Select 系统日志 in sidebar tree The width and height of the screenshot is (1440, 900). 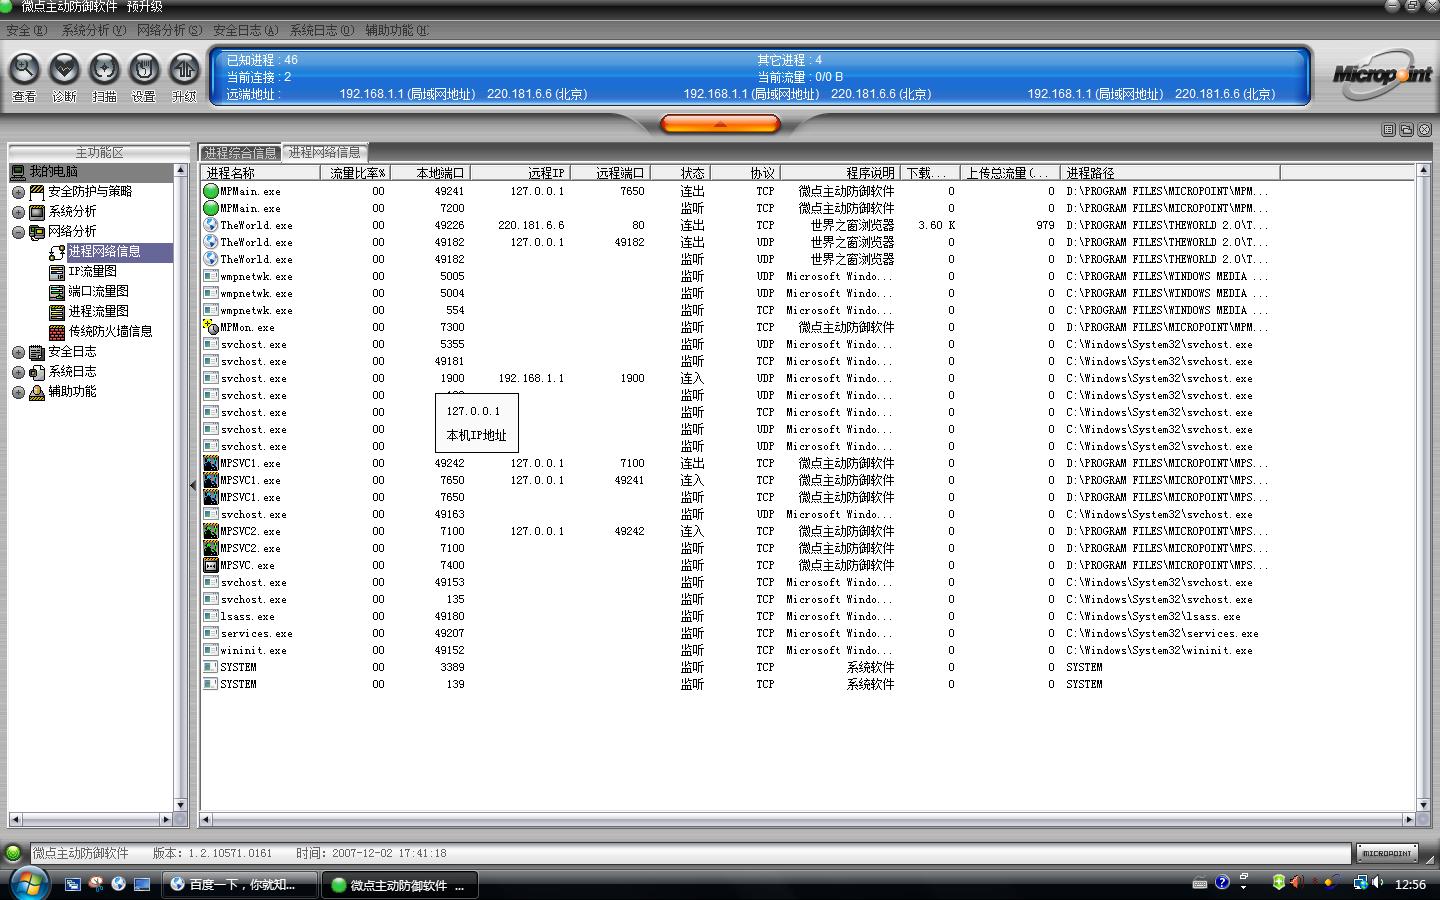click(x=72, y=371)
